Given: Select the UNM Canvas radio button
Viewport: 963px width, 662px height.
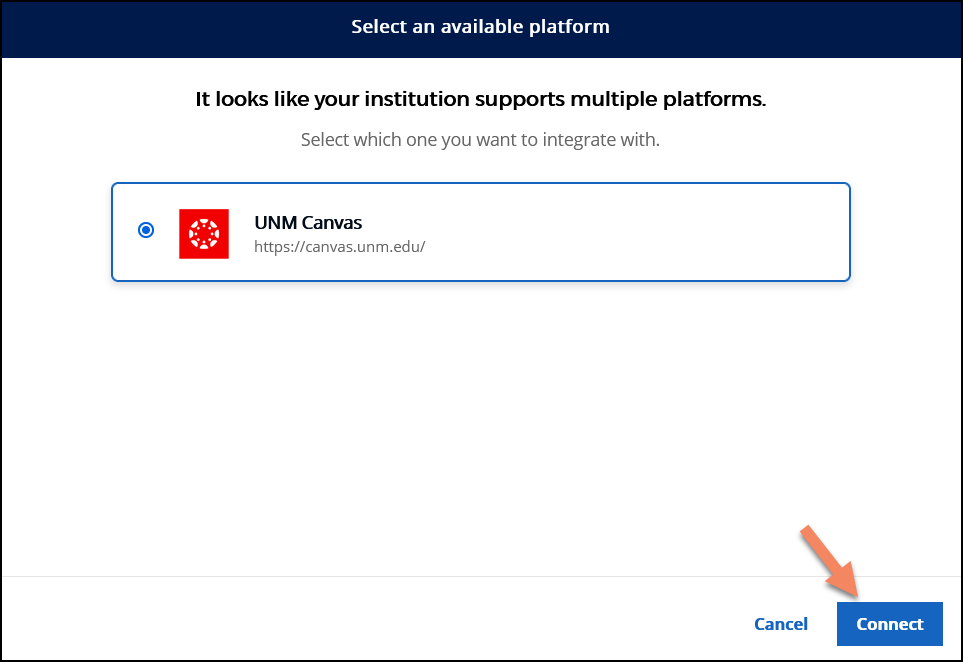Looking at the screenshot, I should 146,230.
